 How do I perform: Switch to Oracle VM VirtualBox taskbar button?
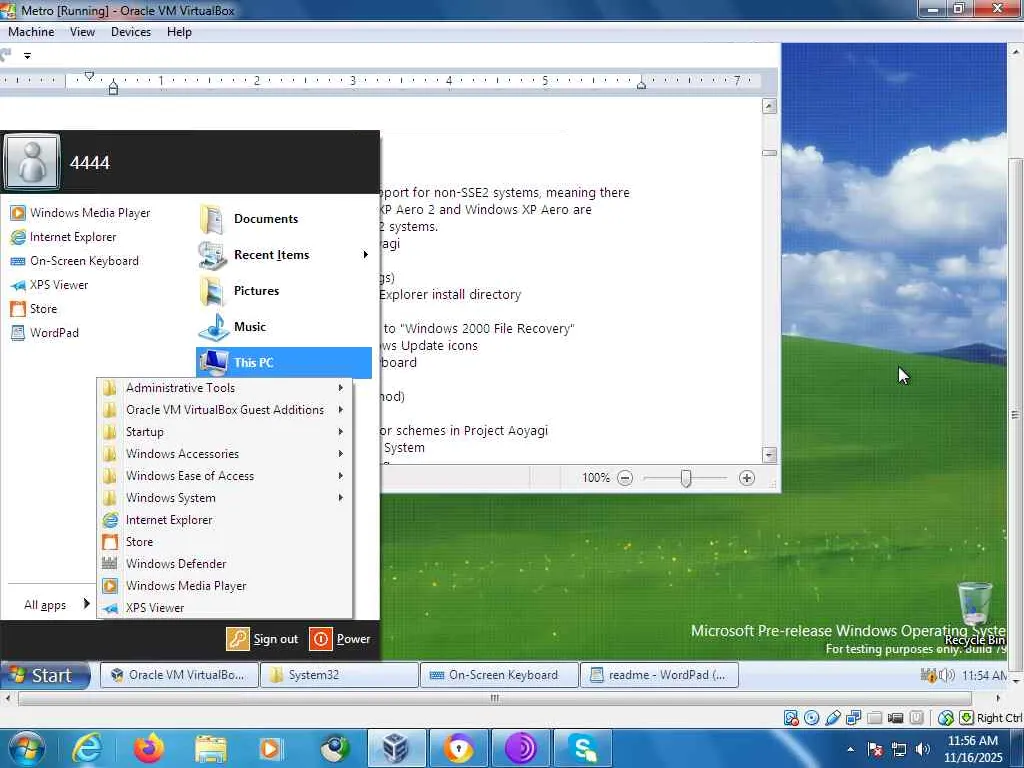[x=179, y=675]
